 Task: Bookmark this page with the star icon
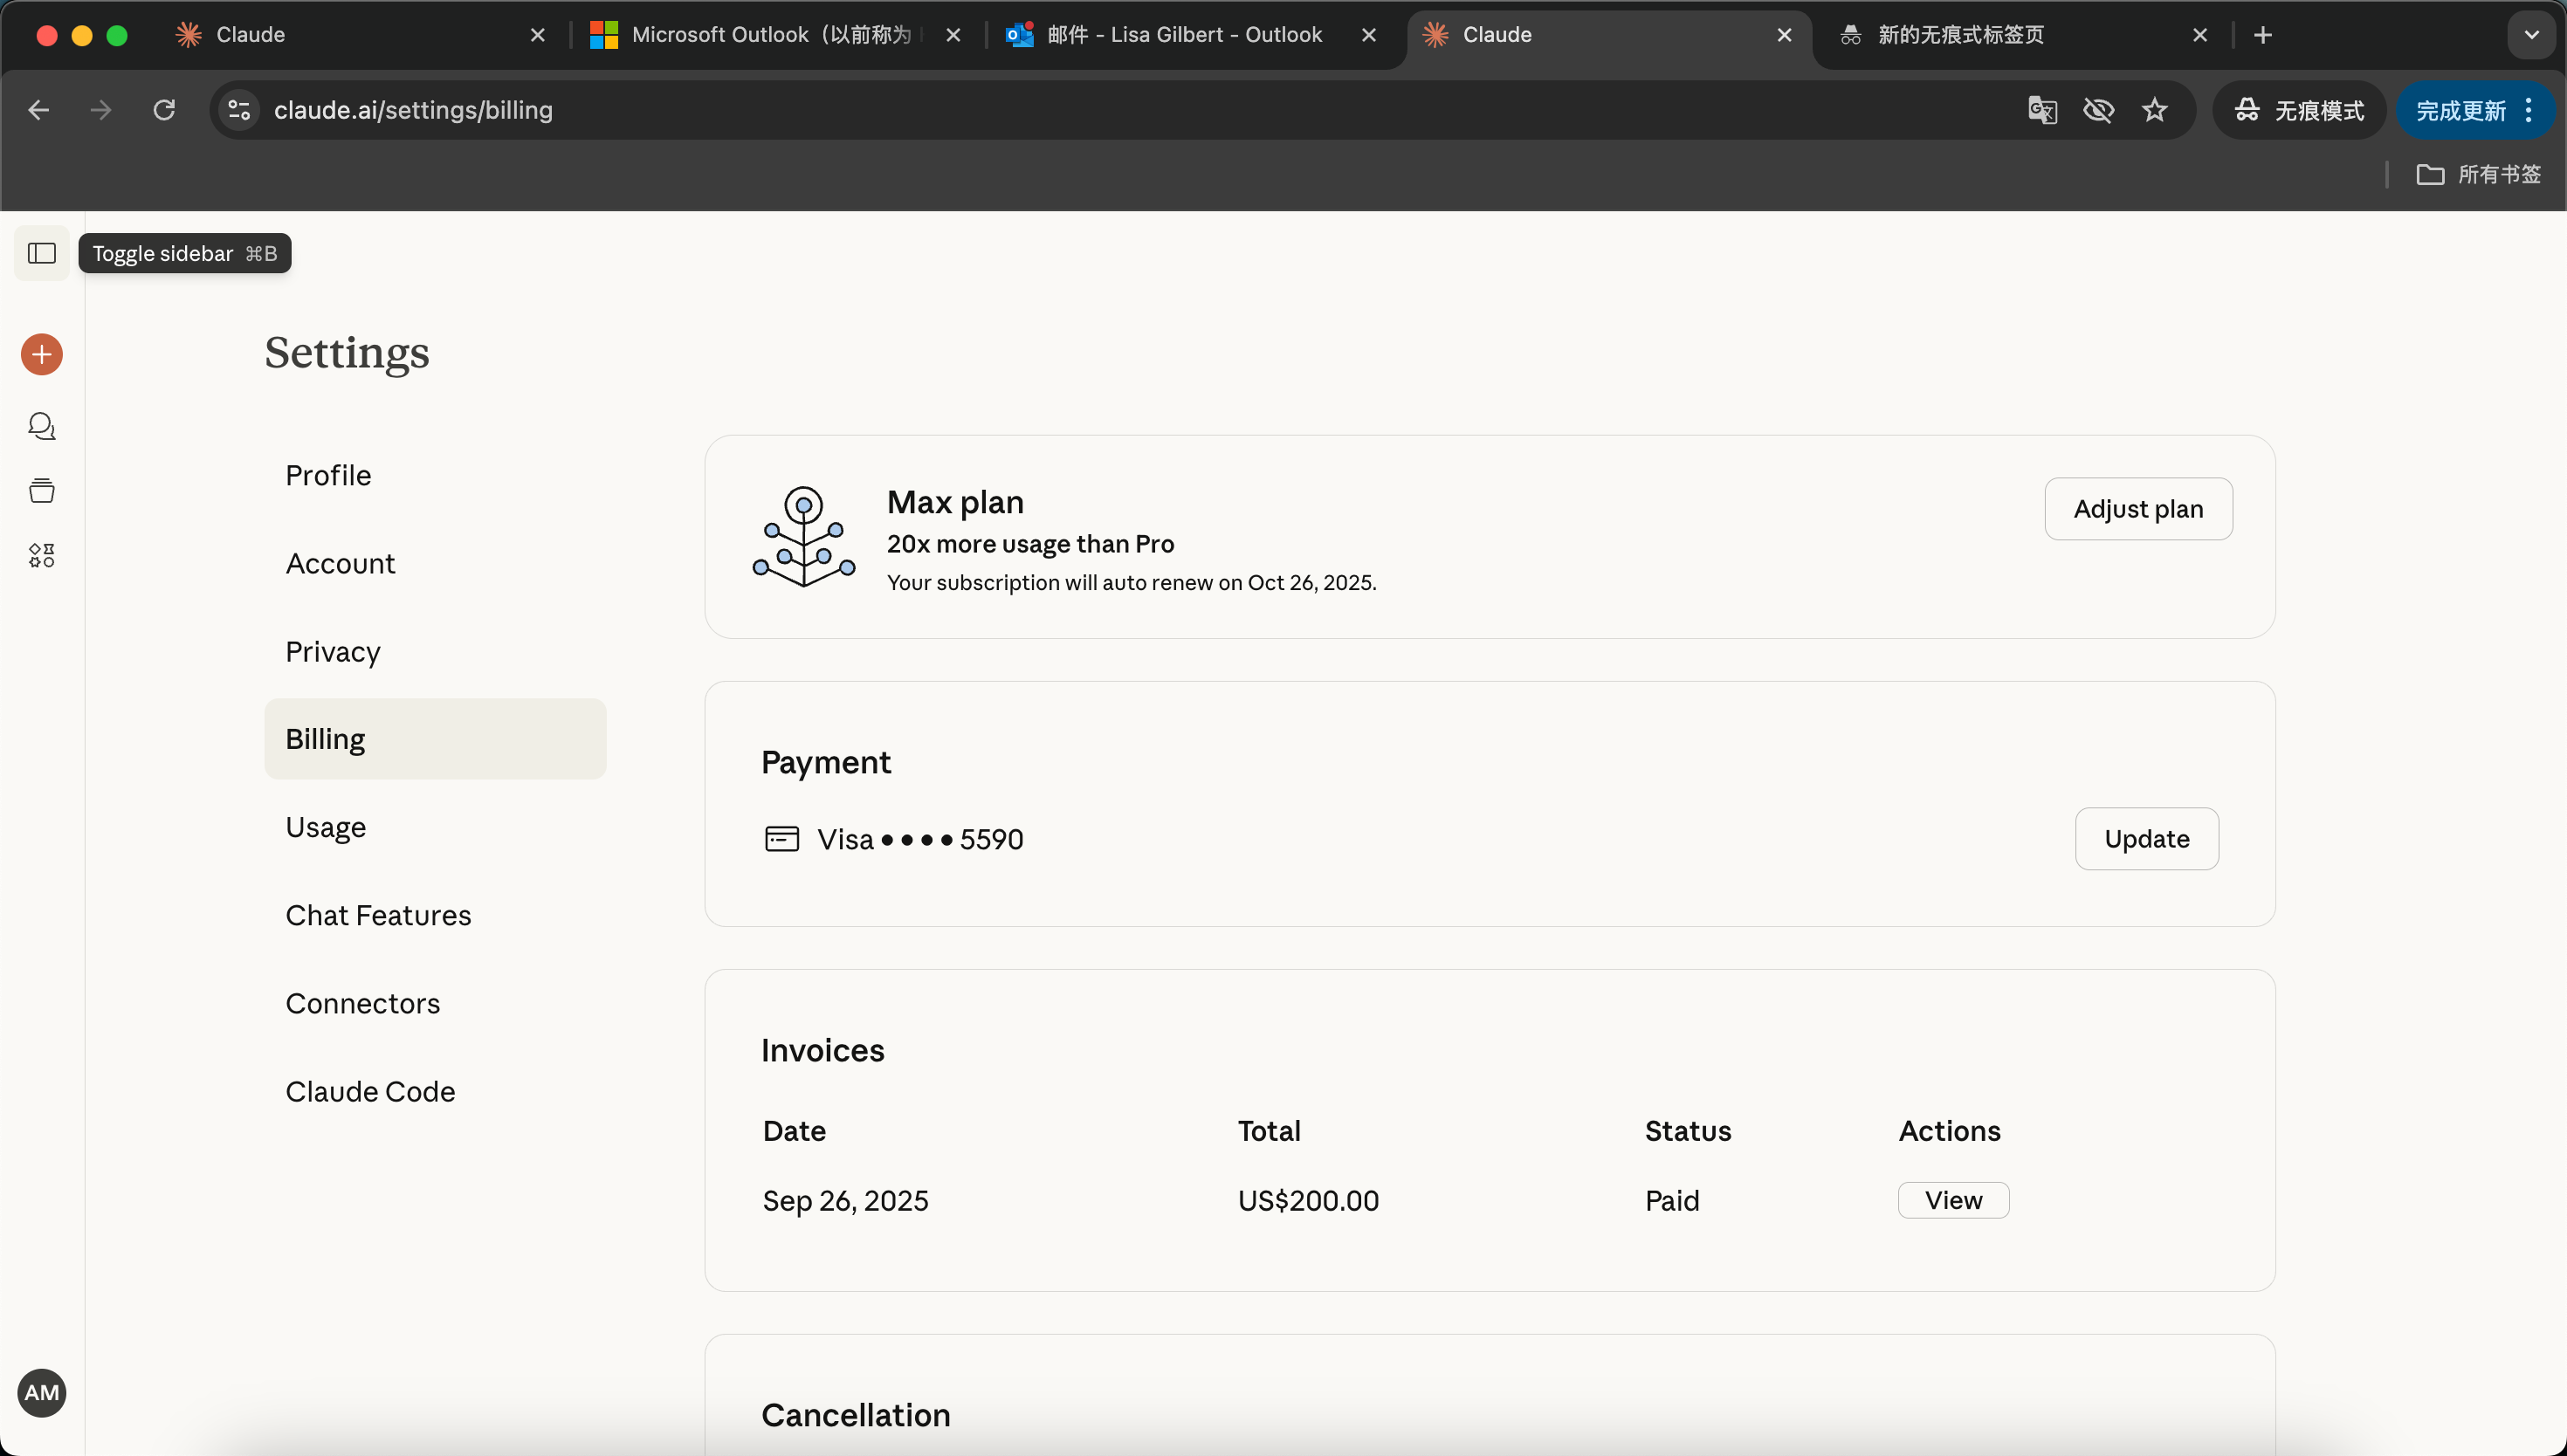[x=2154, y=110]
